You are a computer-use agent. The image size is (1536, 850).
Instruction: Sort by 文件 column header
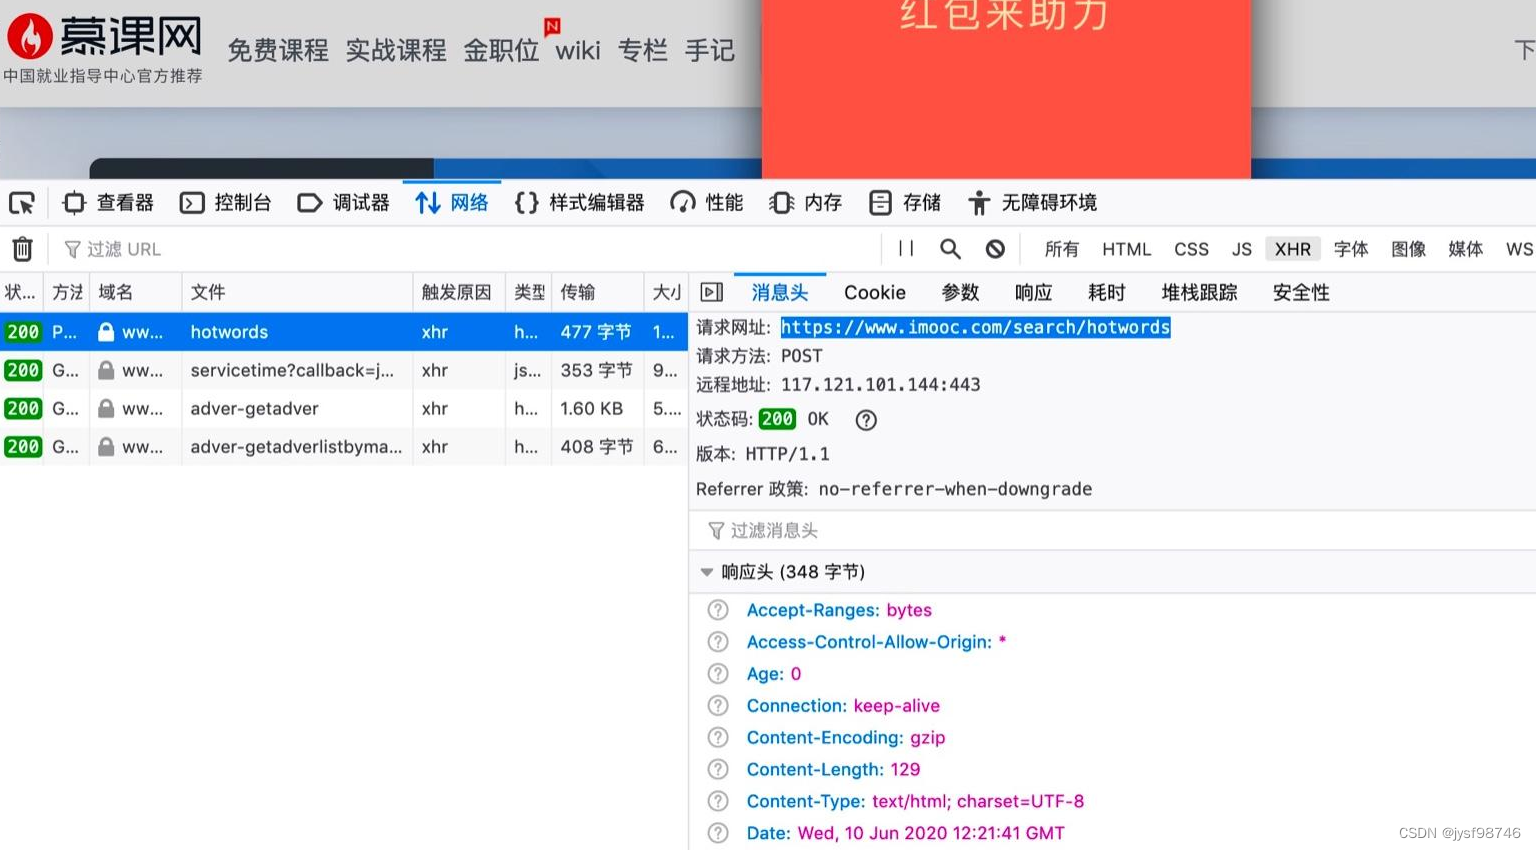(x=297, y=292)
